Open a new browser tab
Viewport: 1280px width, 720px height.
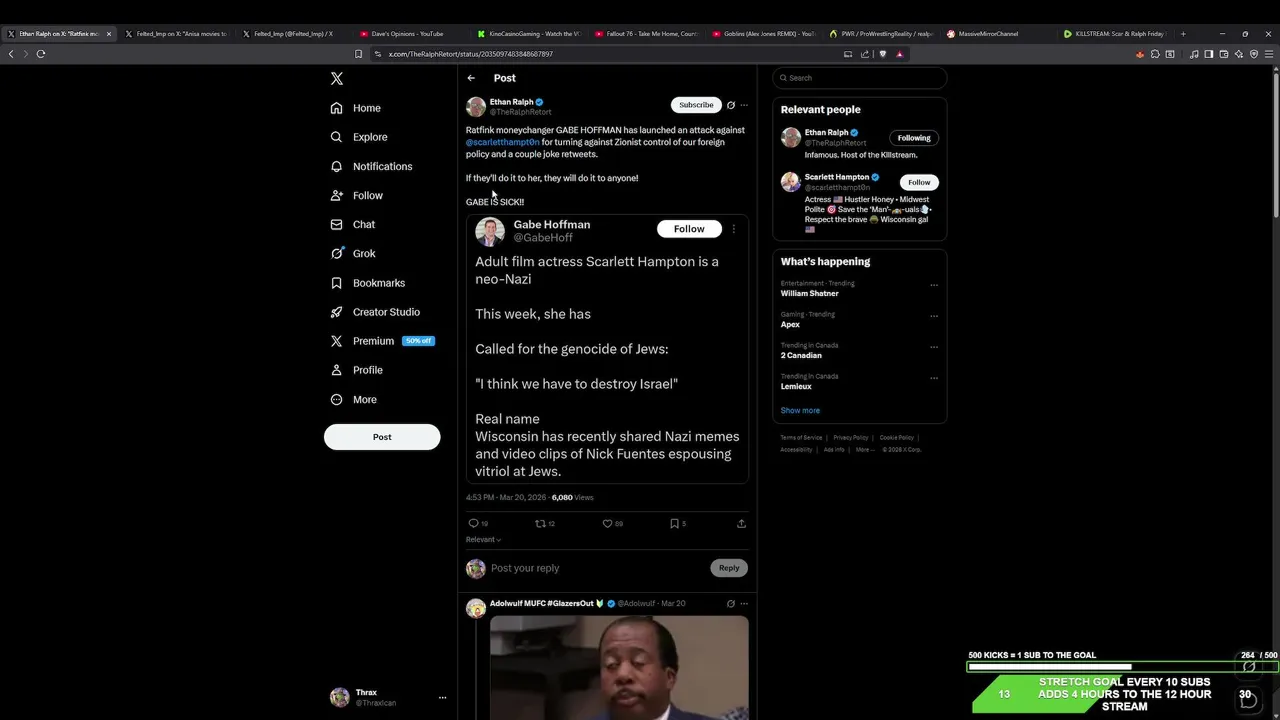[1183, 34]
